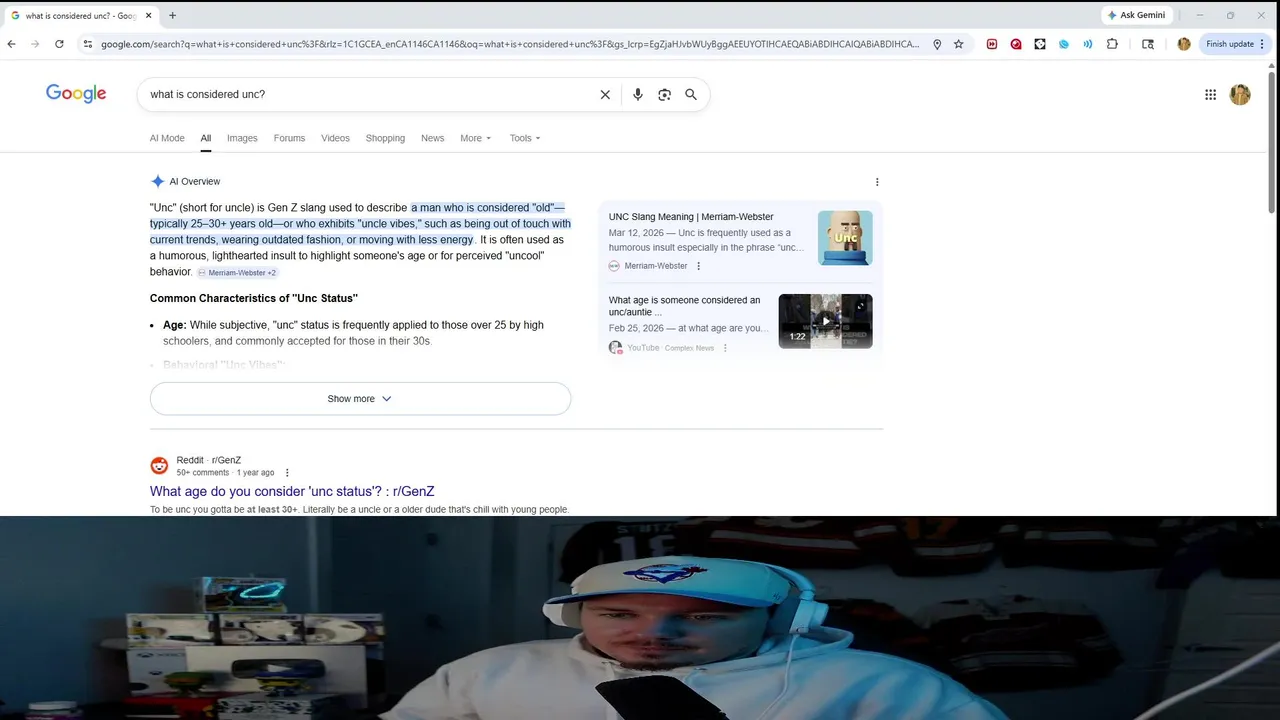Screen dimensions: 1280x720
Task: Switch to Shopping results
Action: (385, 138)
